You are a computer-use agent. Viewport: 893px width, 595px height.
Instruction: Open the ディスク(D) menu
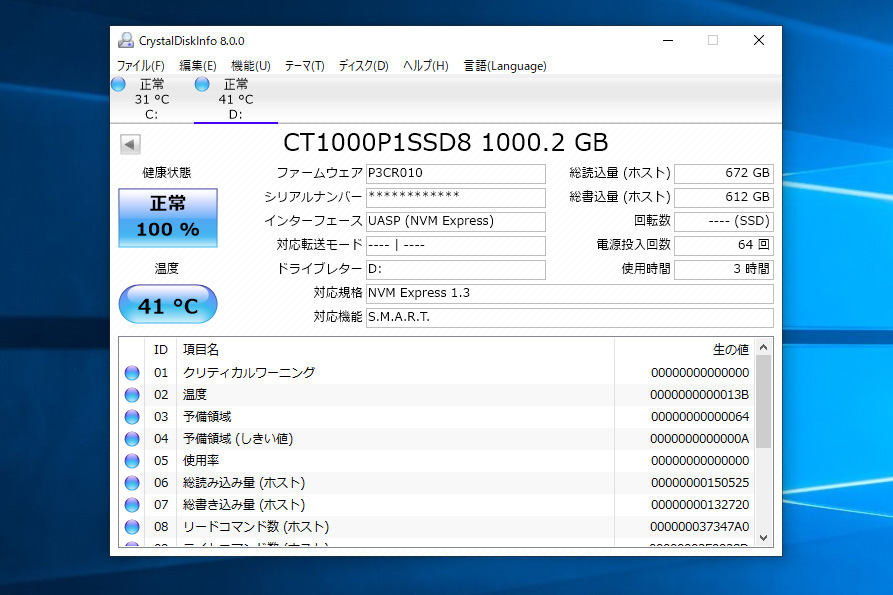tap(363, 66)
